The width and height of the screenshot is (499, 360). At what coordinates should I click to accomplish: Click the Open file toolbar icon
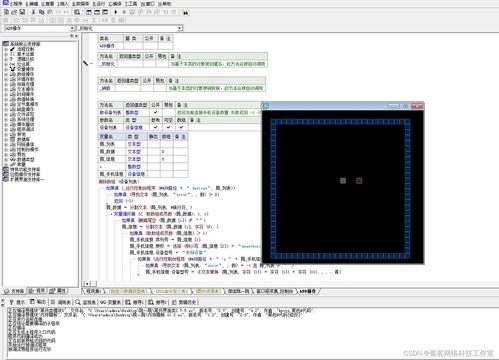tap(14, 12)
